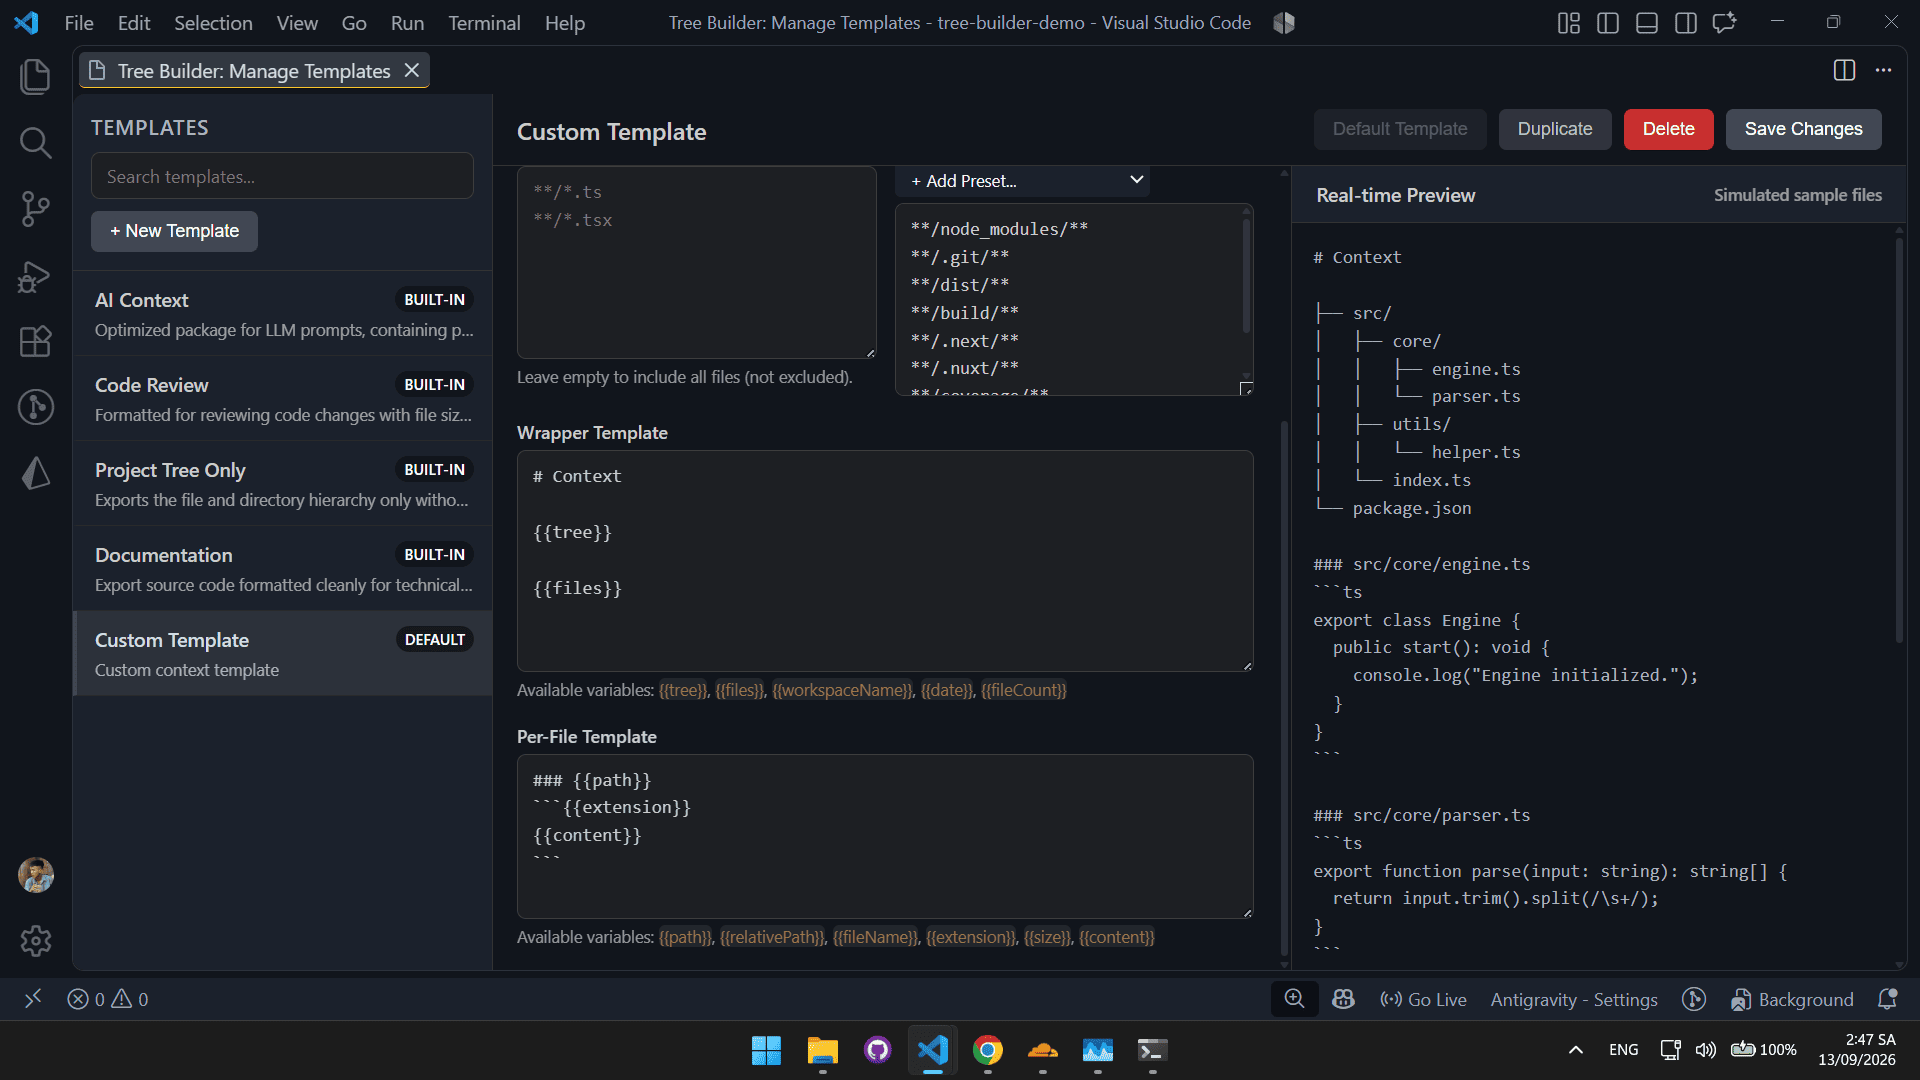Open the File menu
This screenshot has height=1080, width=1920.
(x=79, y=23)
